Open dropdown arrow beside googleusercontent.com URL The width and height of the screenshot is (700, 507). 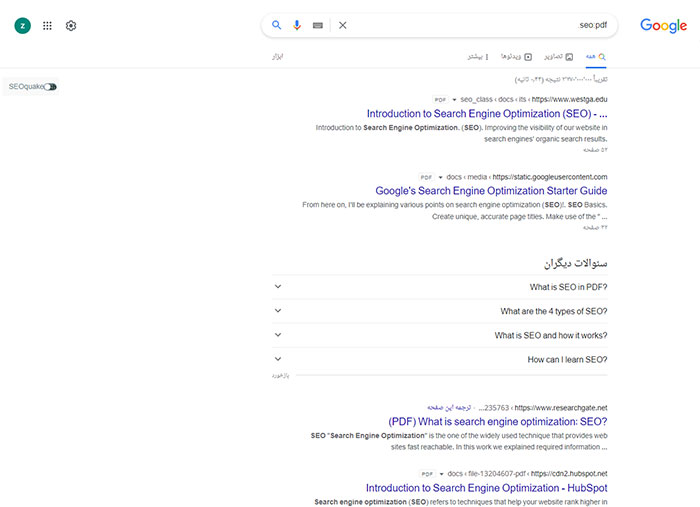tap(440, 177)
